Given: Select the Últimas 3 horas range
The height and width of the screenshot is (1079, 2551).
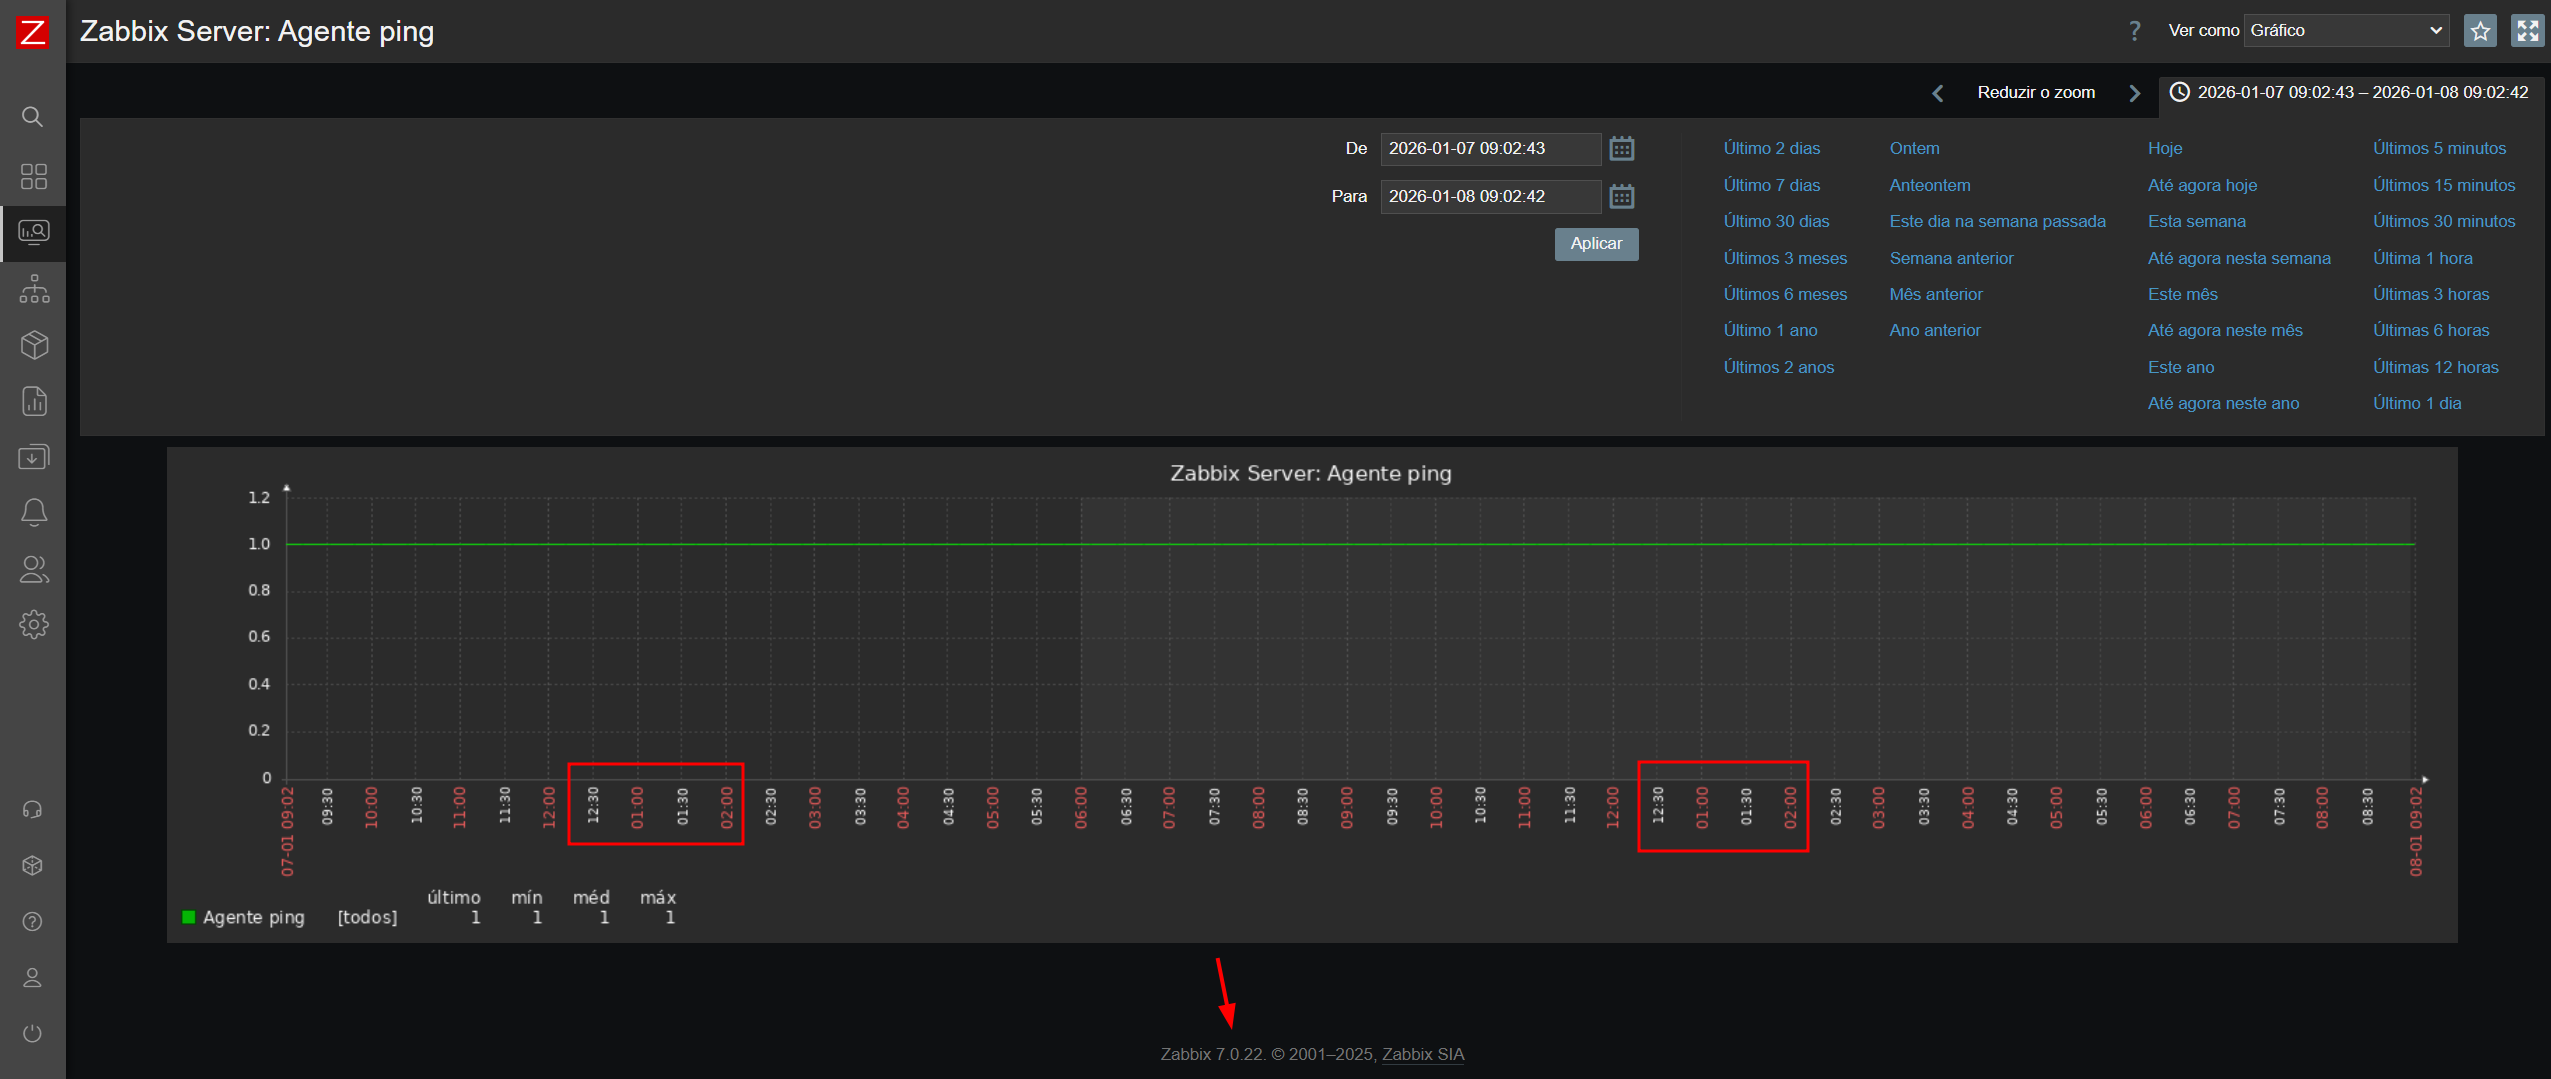Looking at the screenshot, I should point(2430,294).
